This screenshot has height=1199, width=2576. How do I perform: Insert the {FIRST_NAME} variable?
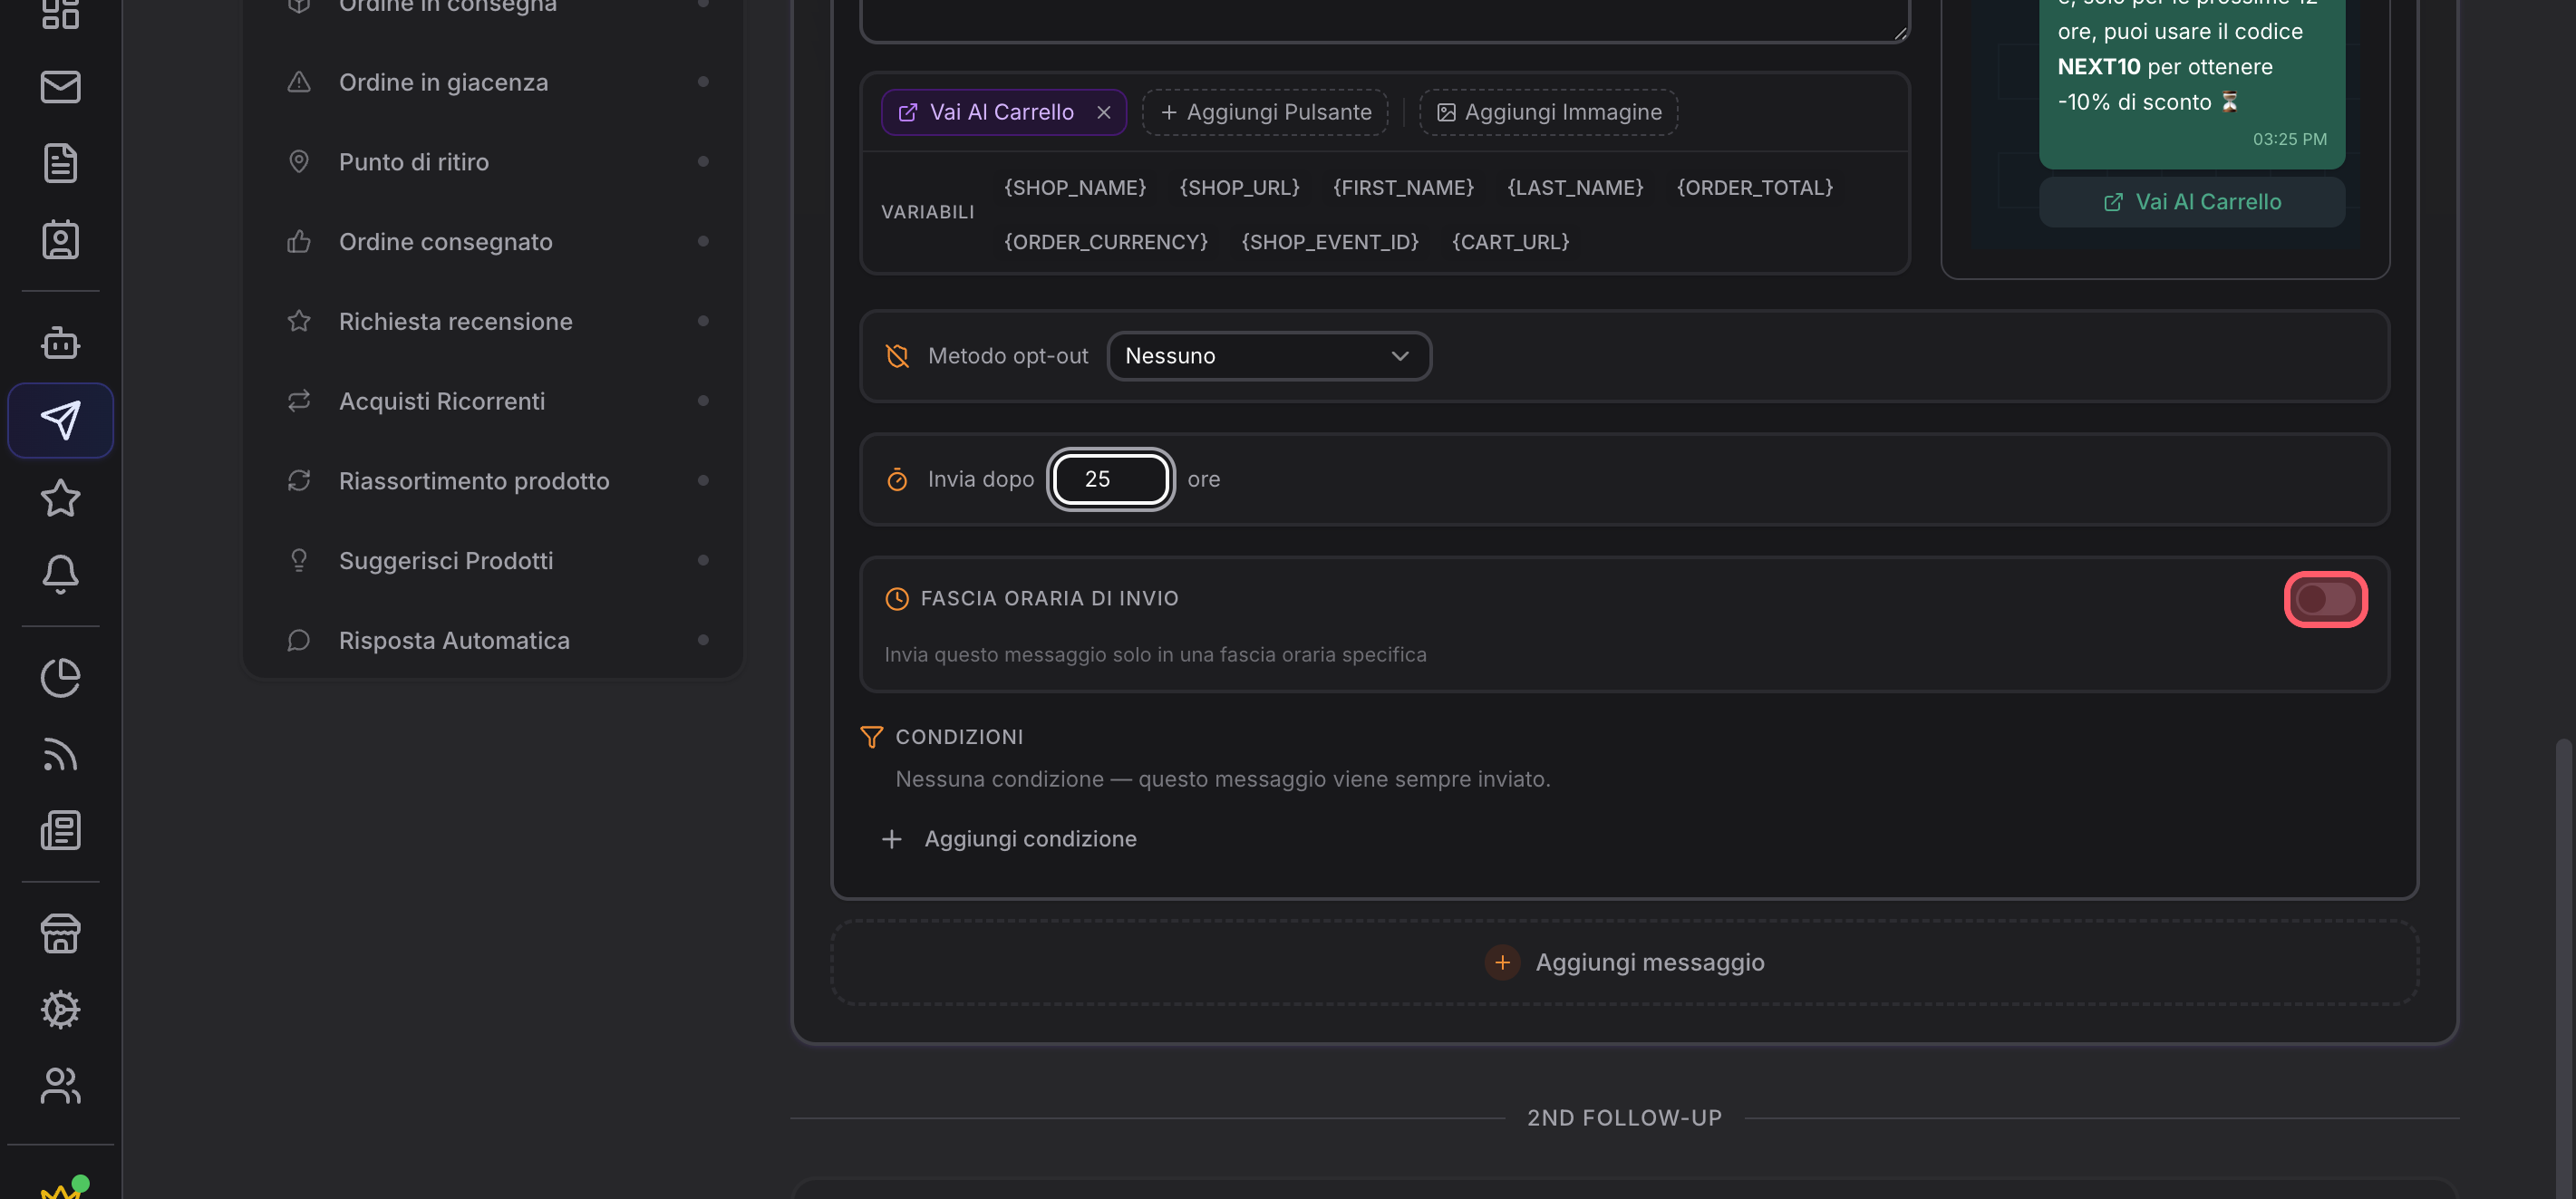(x=1404, y=187)
